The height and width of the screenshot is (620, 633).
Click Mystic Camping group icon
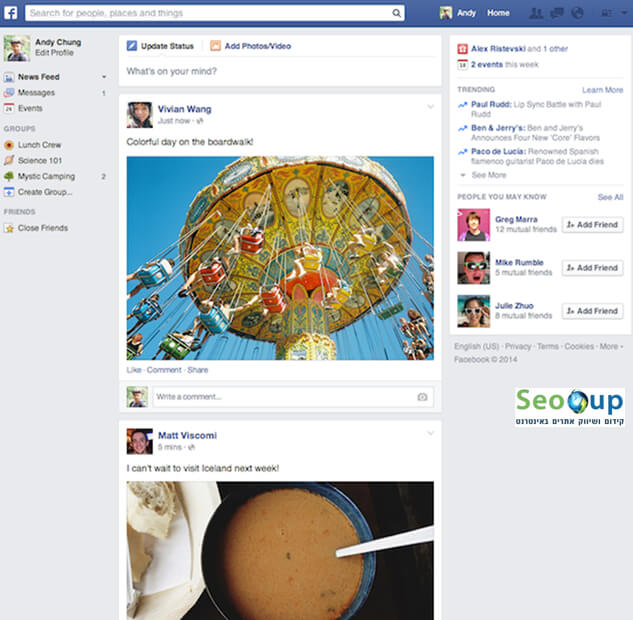9,176
